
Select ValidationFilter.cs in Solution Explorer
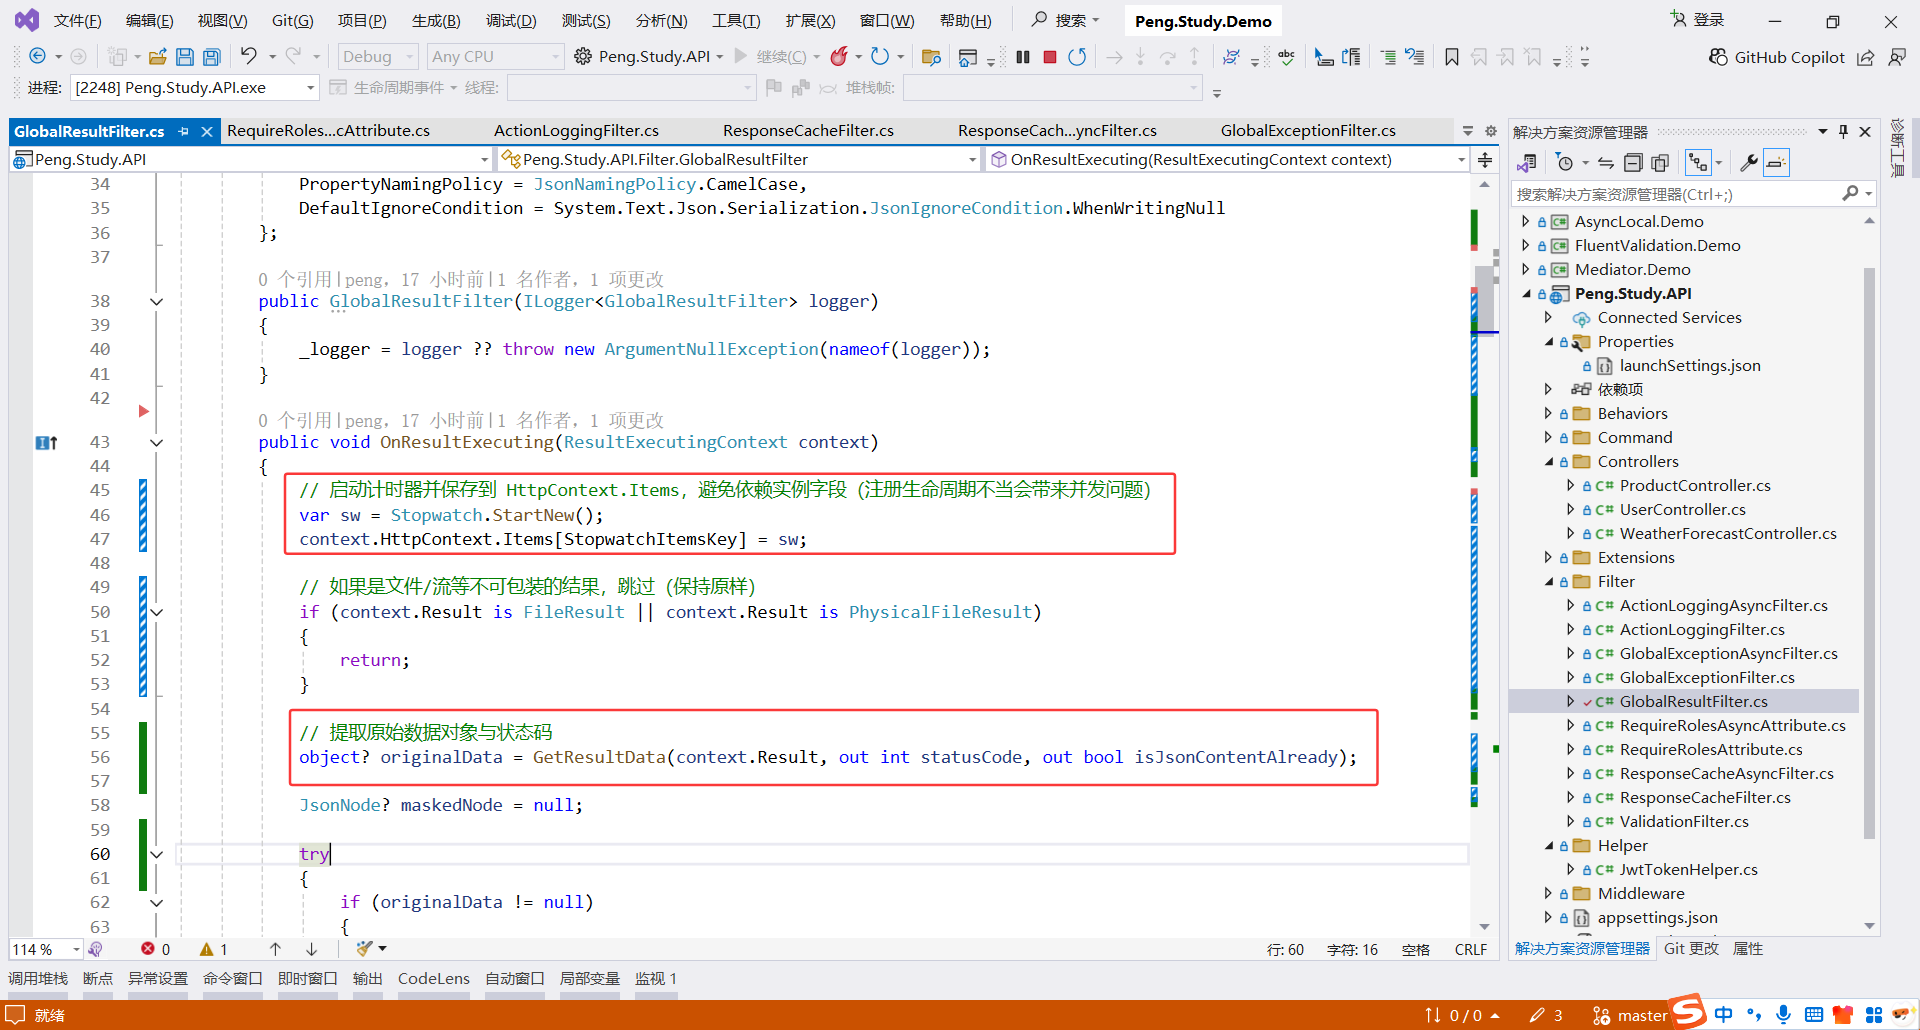tap(1684, 821)
